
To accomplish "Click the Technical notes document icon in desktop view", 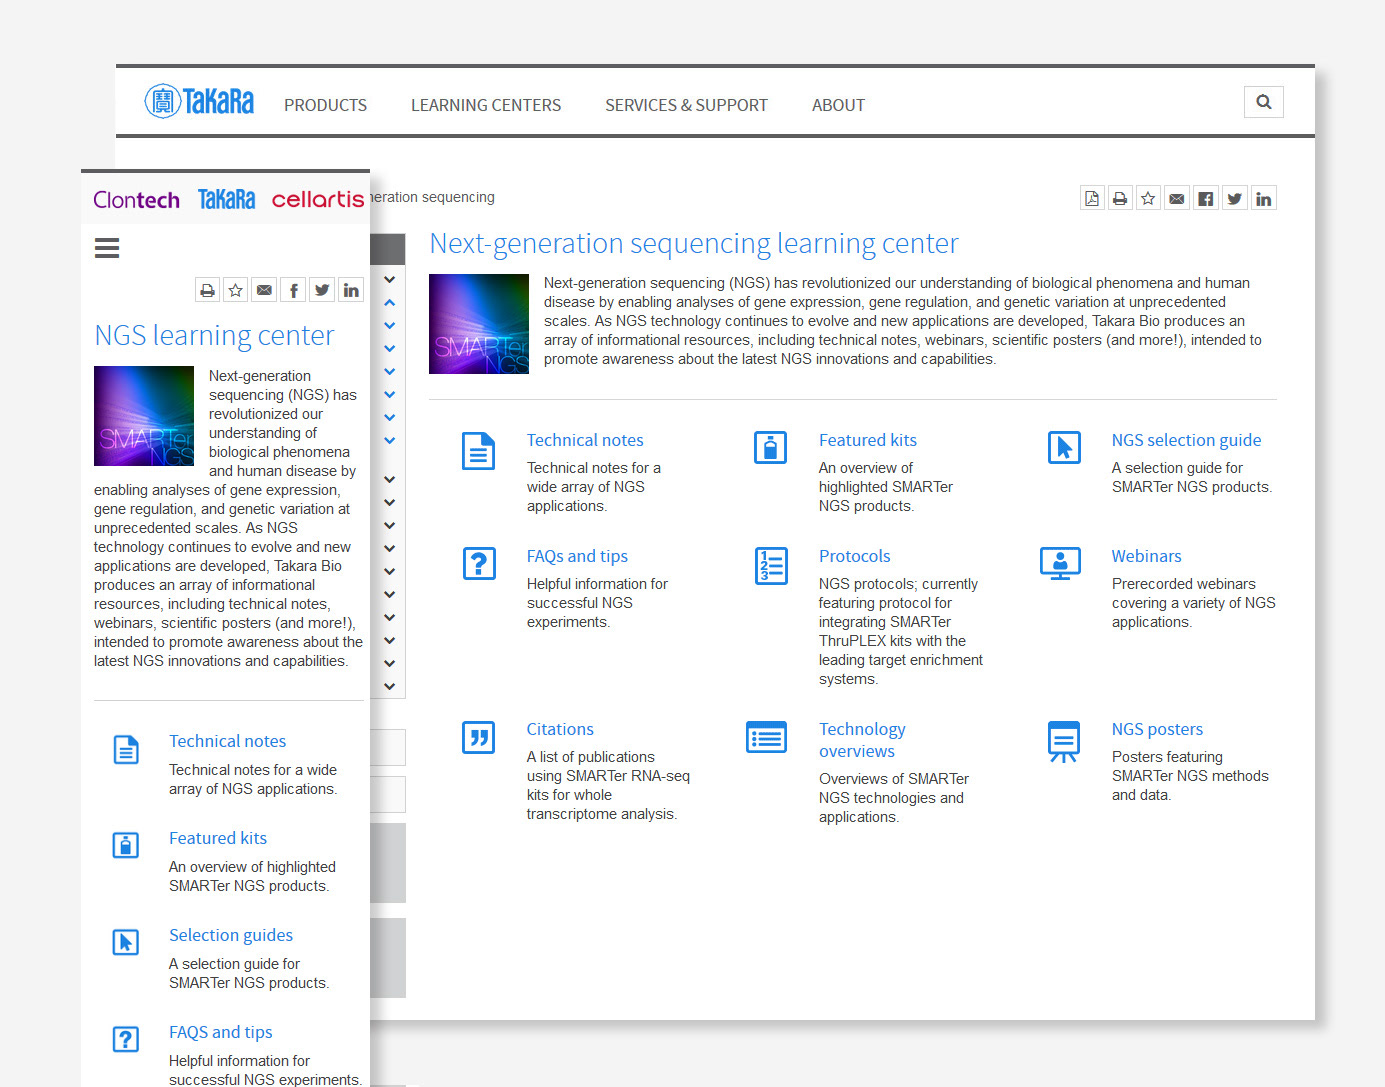I will 478,451.
